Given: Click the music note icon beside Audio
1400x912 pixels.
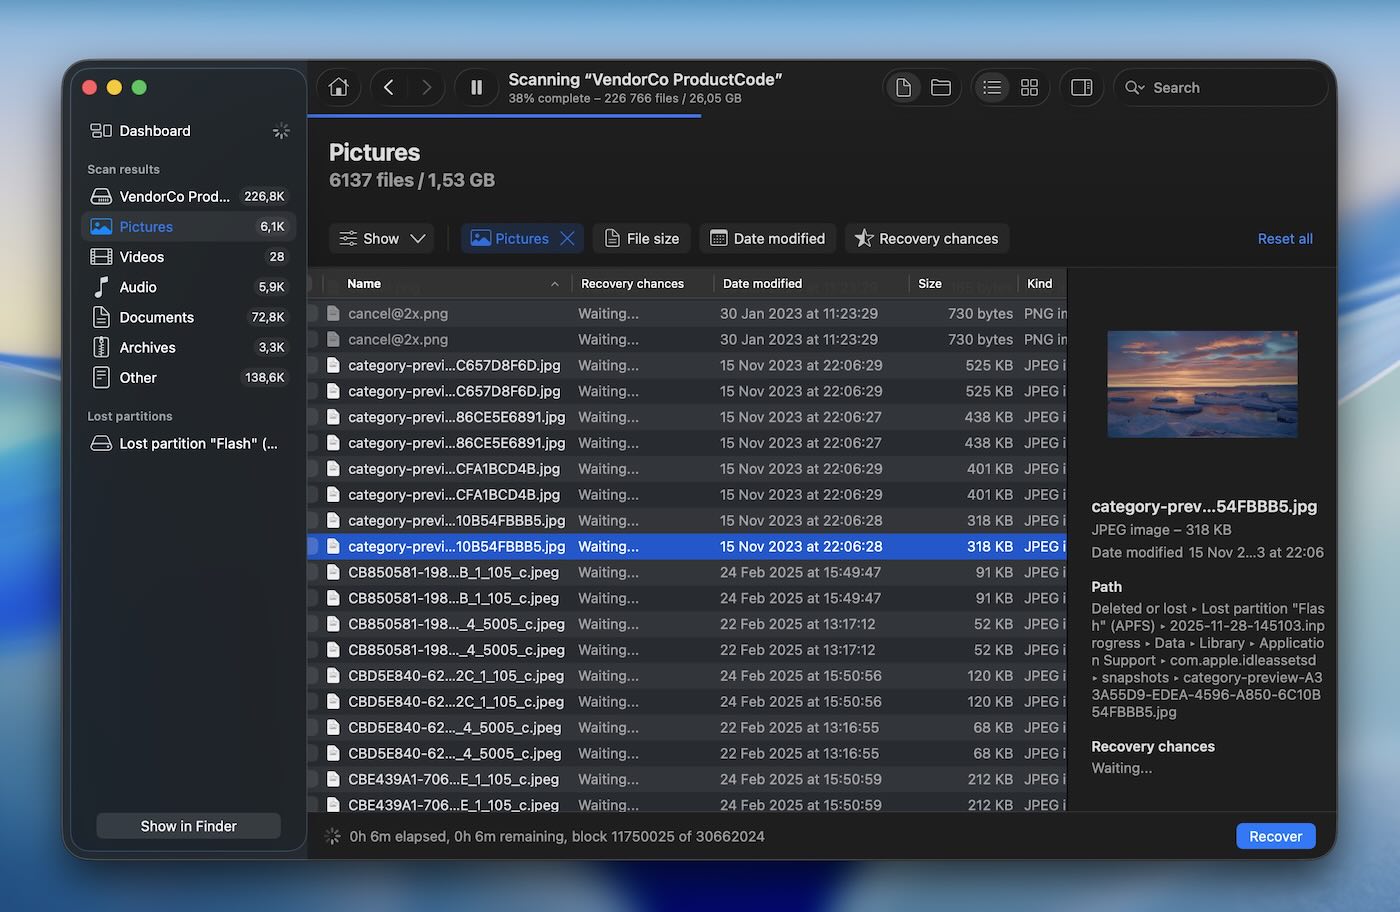Looking at the screenshot, I should point(101,287).
